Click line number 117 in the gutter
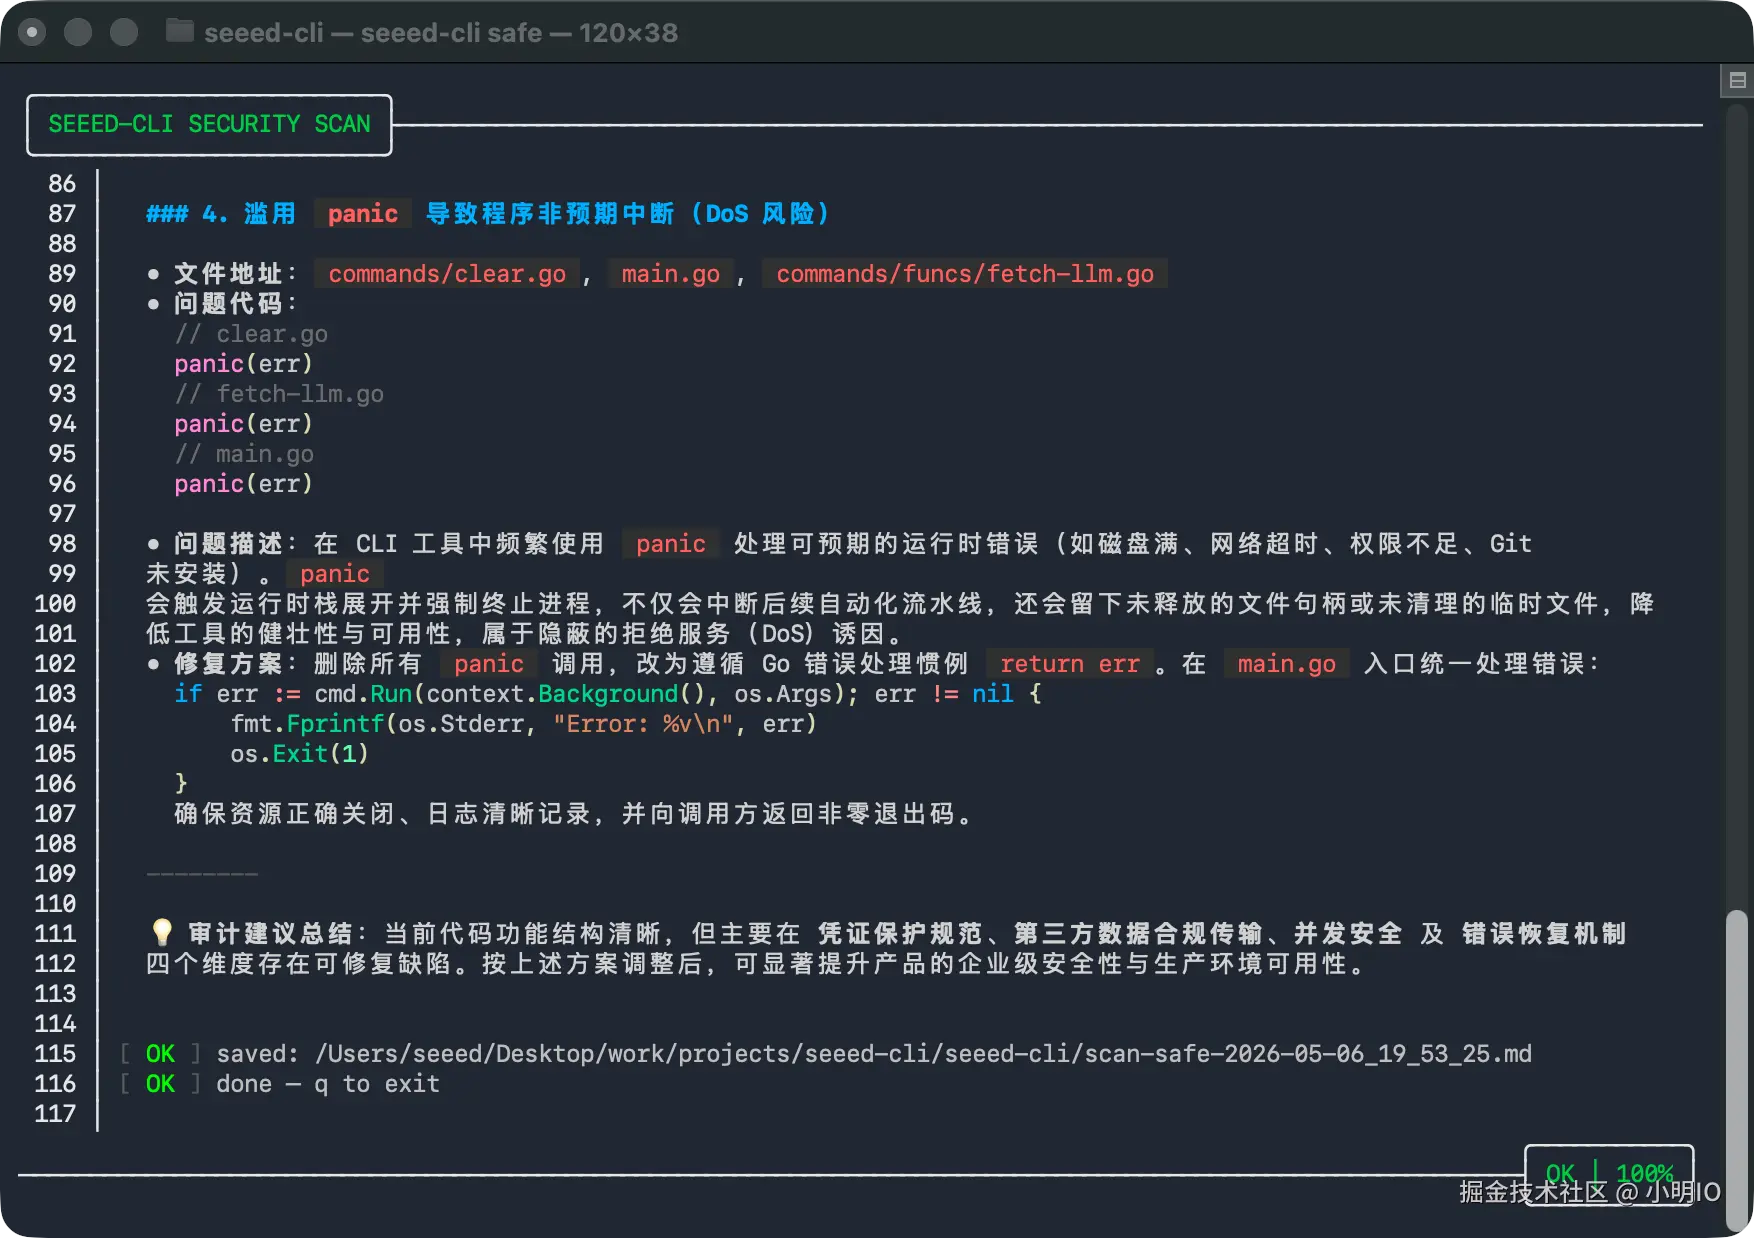This screenshot has width=1754, height=1238. point(55,1114)
